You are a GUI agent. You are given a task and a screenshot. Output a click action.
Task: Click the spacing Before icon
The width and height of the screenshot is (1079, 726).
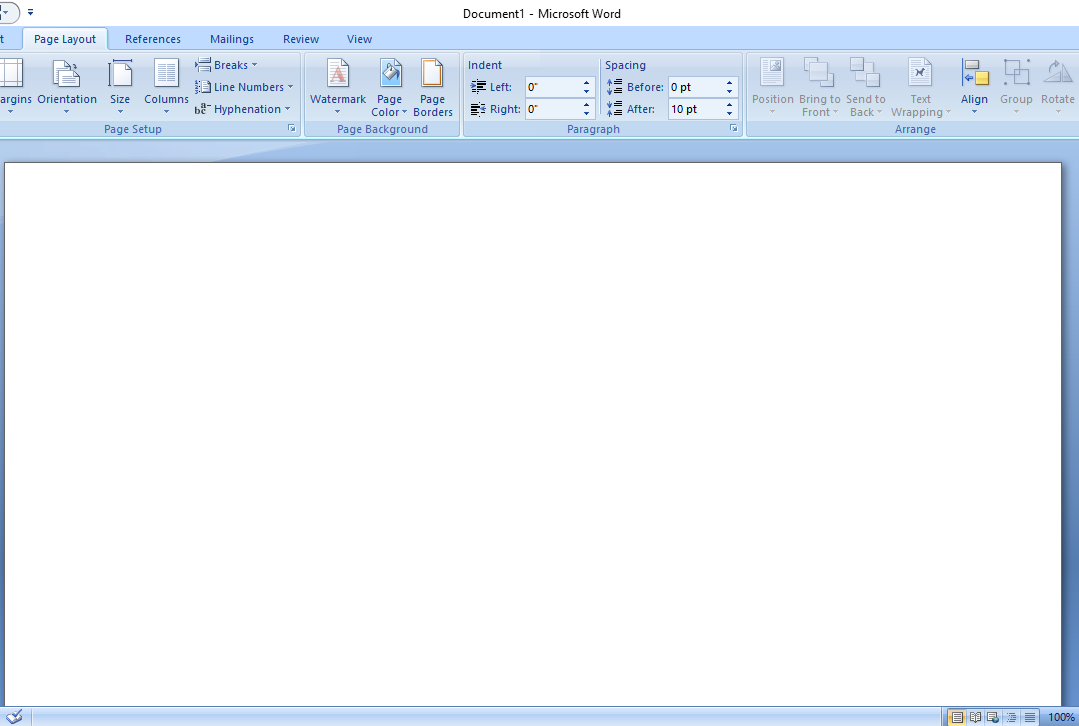click(615, 87)
